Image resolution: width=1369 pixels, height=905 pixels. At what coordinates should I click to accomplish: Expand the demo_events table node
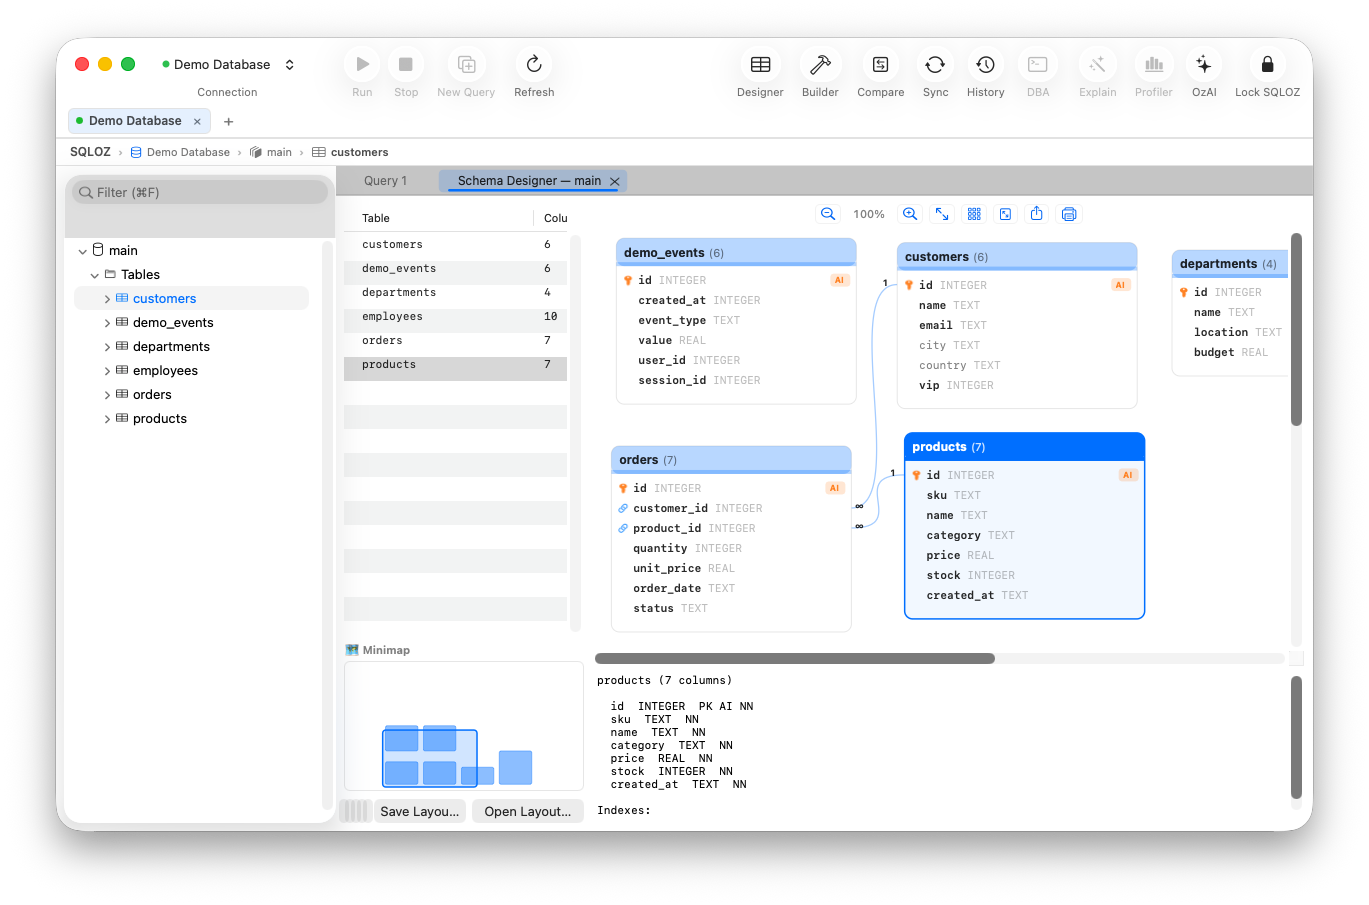[x=108, y=323]
